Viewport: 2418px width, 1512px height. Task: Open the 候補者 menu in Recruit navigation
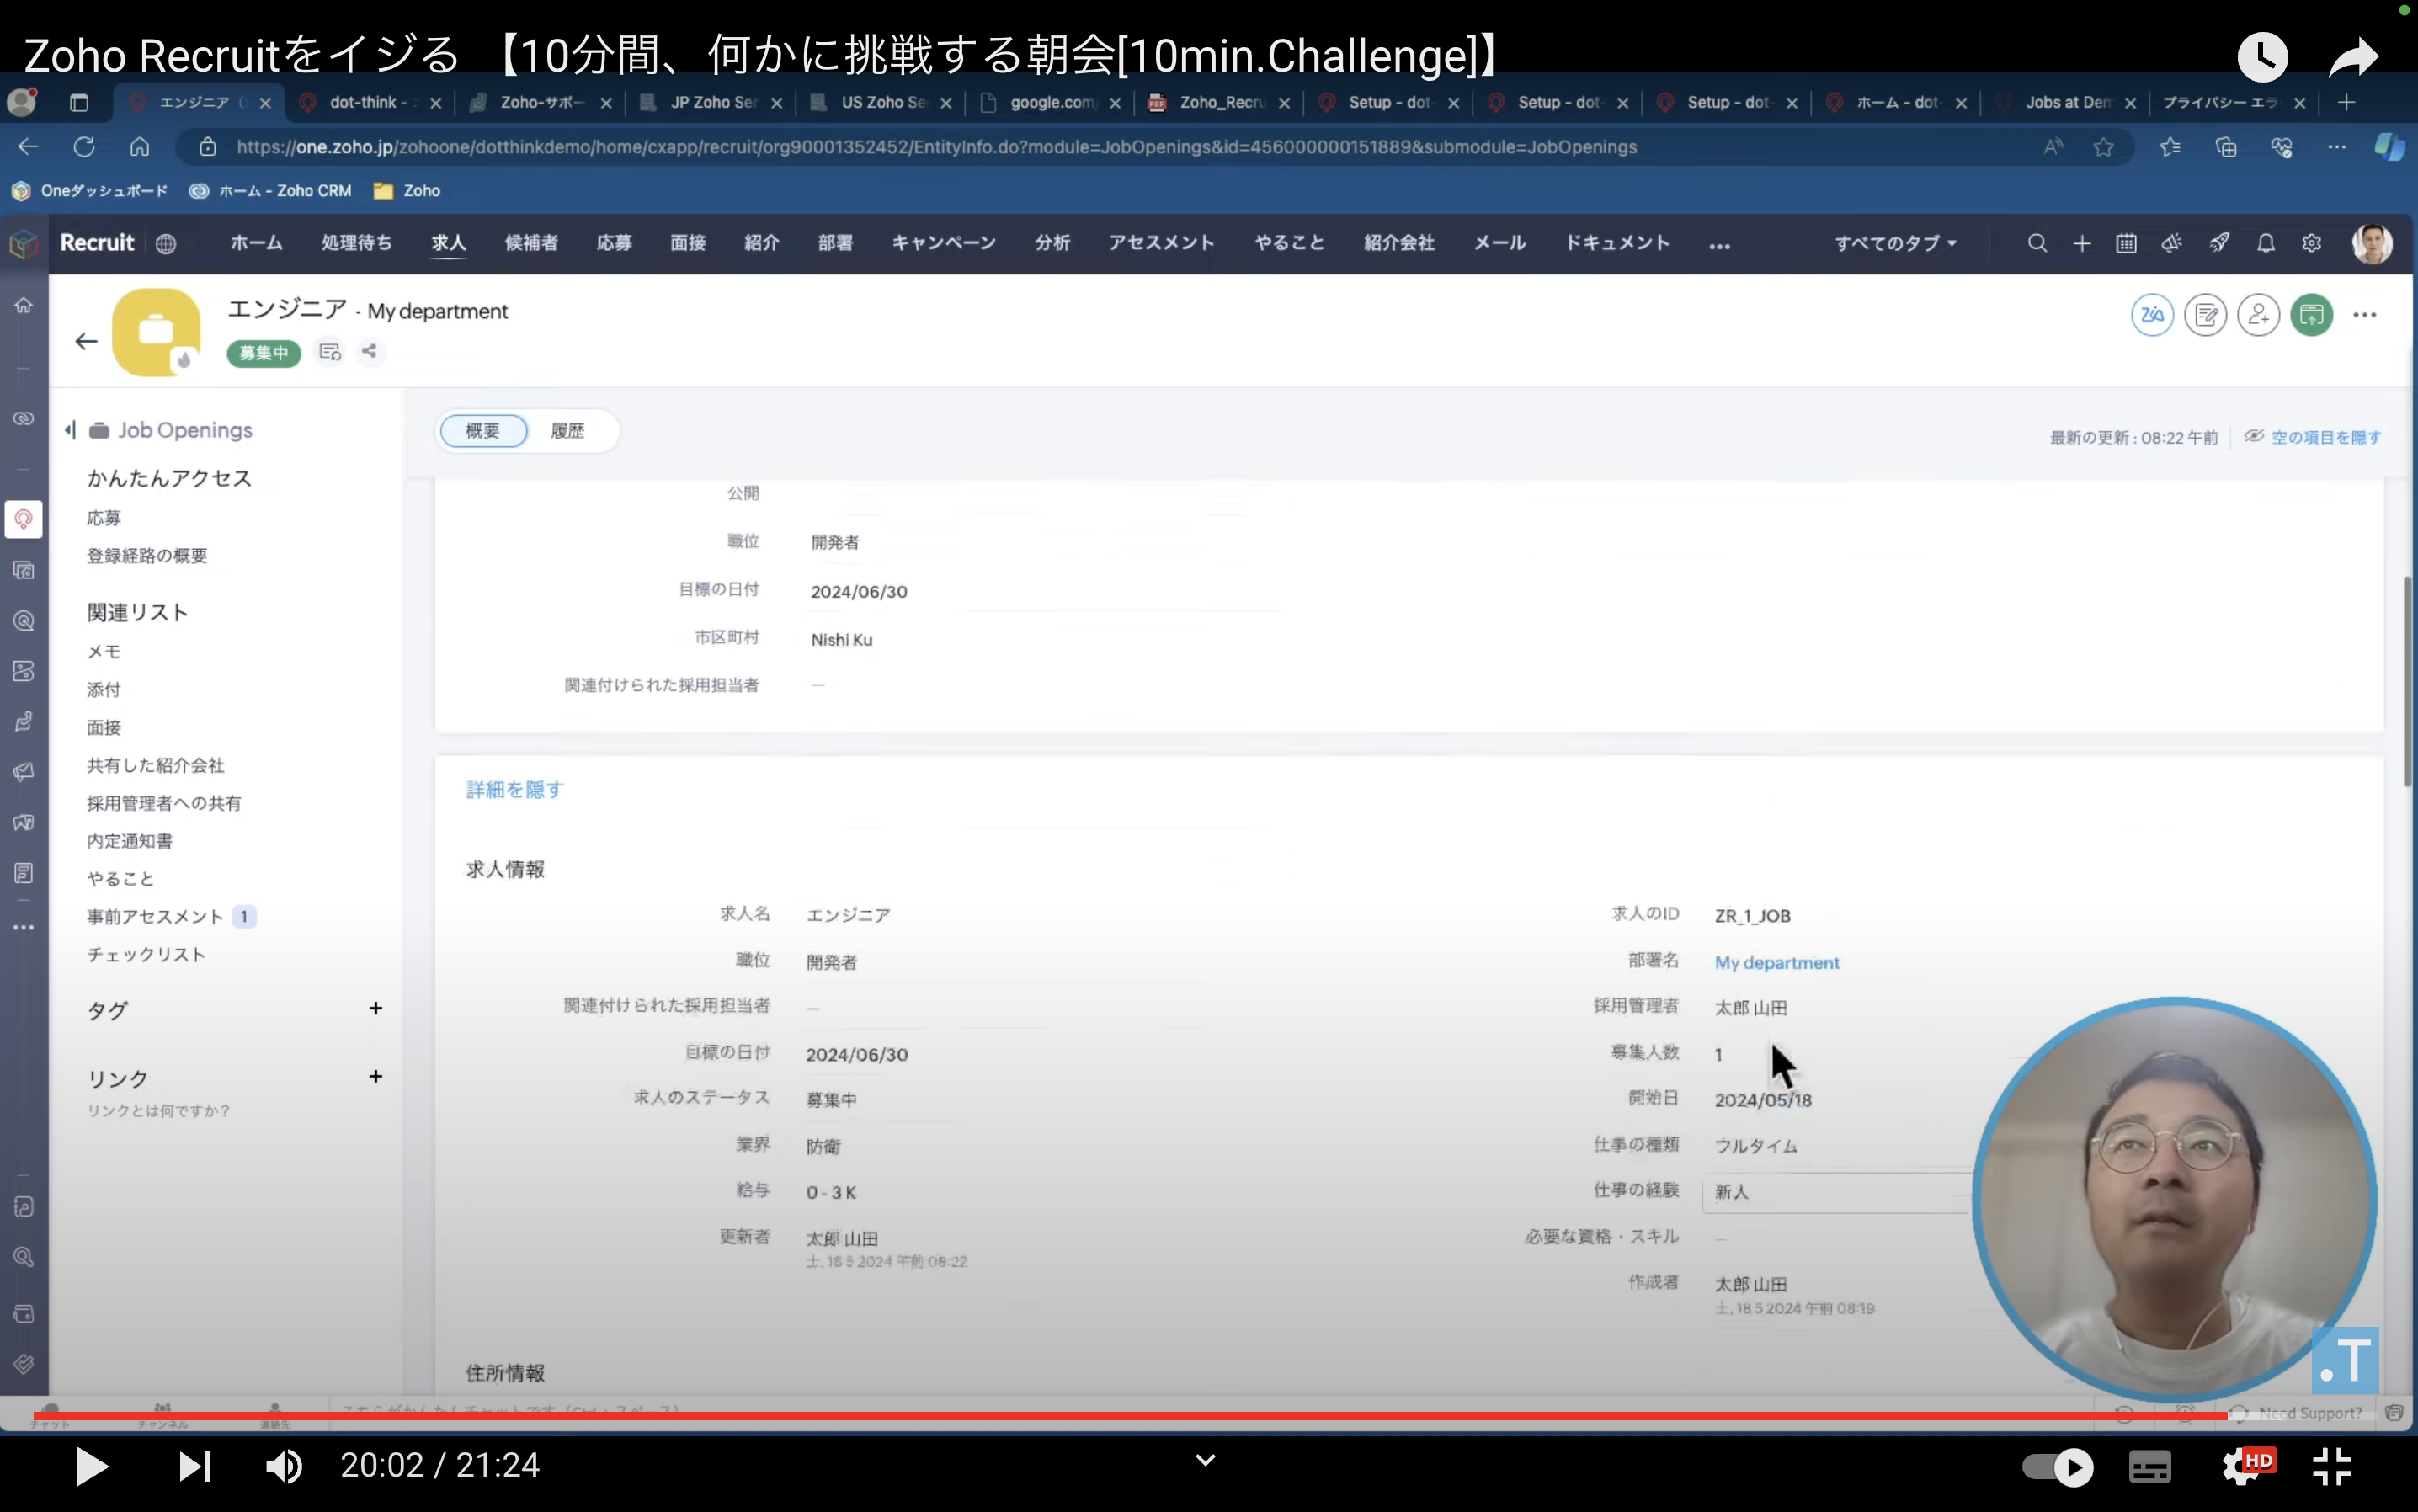coord(530,242)
